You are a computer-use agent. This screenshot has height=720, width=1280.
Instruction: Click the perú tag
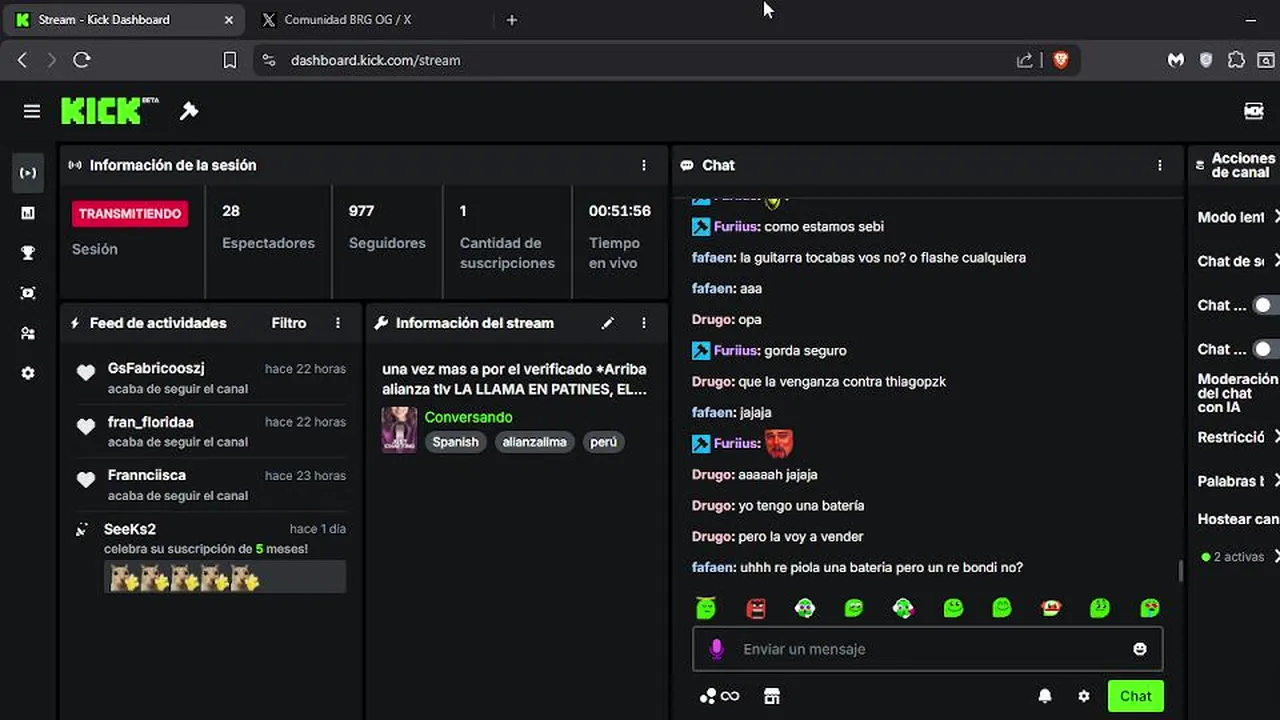pos(603,442)
